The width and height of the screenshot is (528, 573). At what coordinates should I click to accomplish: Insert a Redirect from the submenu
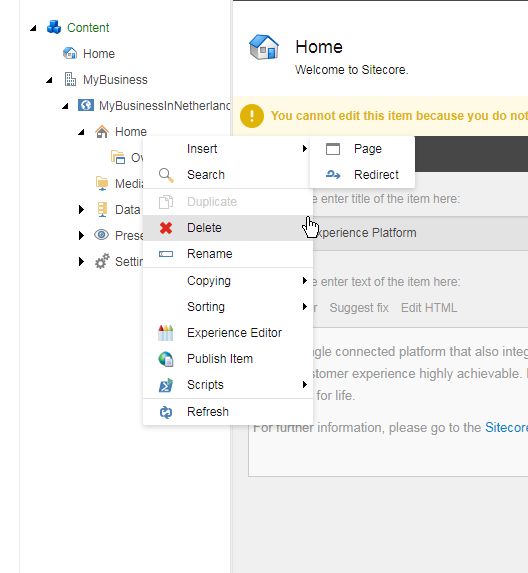(x=362, y=175)
